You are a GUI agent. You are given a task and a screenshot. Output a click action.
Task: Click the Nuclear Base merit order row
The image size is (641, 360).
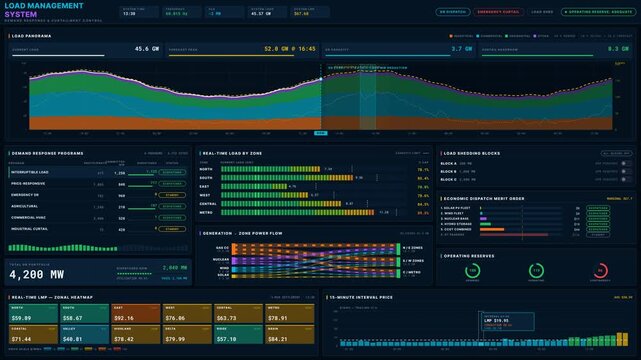click(x=525, y=219)
